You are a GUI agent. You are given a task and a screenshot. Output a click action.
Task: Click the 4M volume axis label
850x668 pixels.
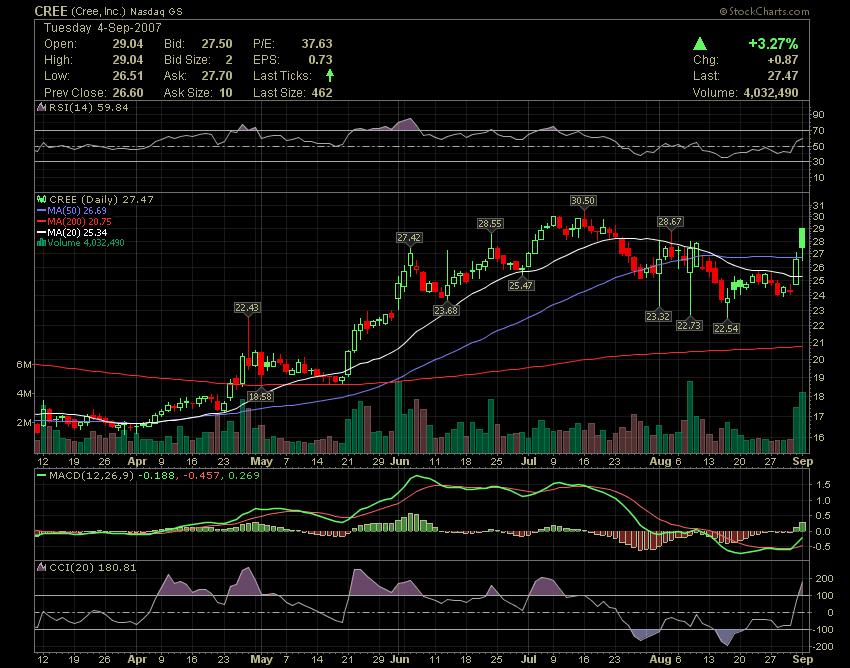pyautogui.click(x=24, y=393)
